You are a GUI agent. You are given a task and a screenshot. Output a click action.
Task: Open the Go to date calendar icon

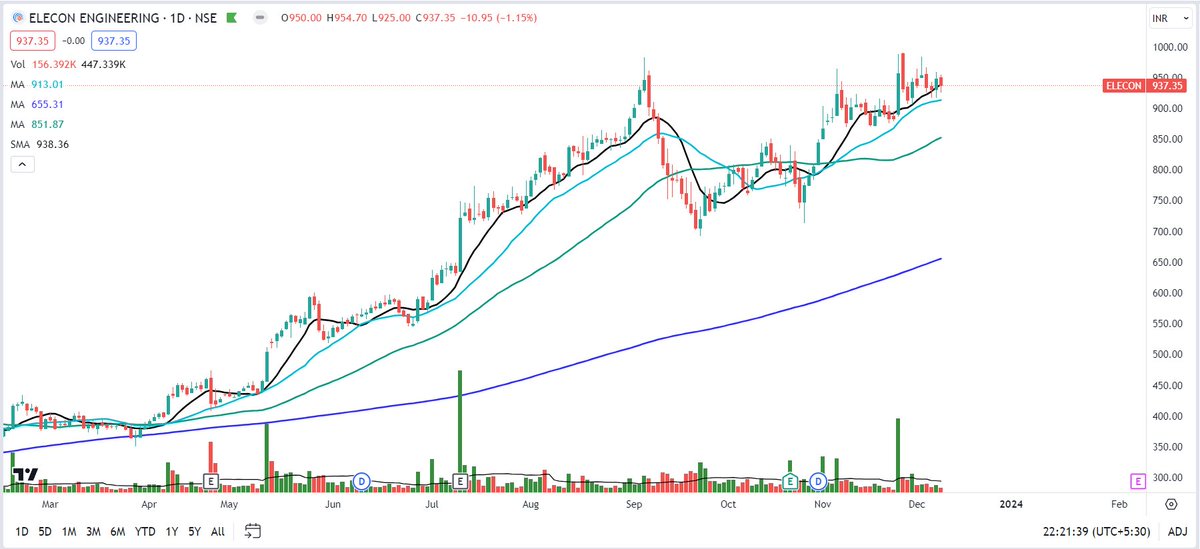click(x=253, y=531)
